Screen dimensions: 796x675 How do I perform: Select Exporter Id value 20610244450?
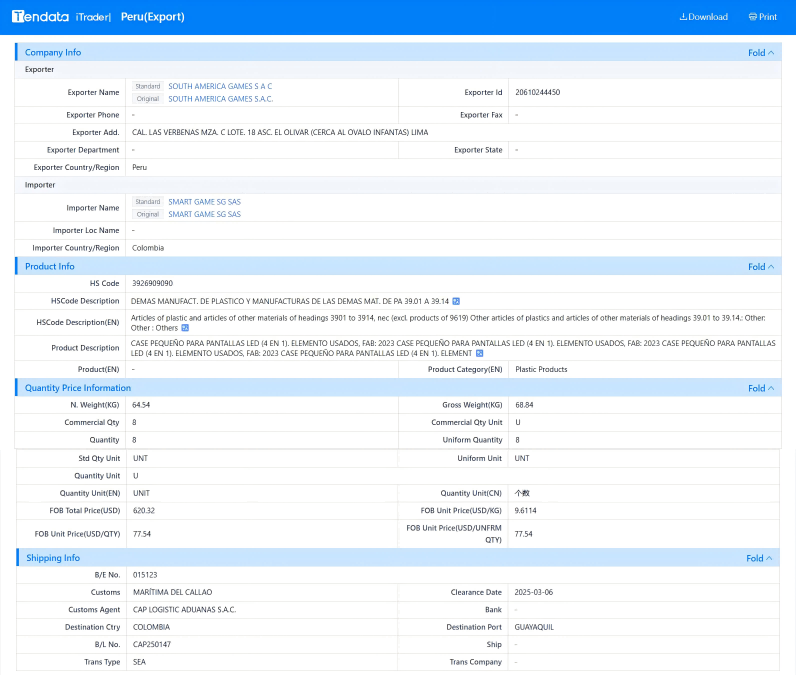[538, 92]
